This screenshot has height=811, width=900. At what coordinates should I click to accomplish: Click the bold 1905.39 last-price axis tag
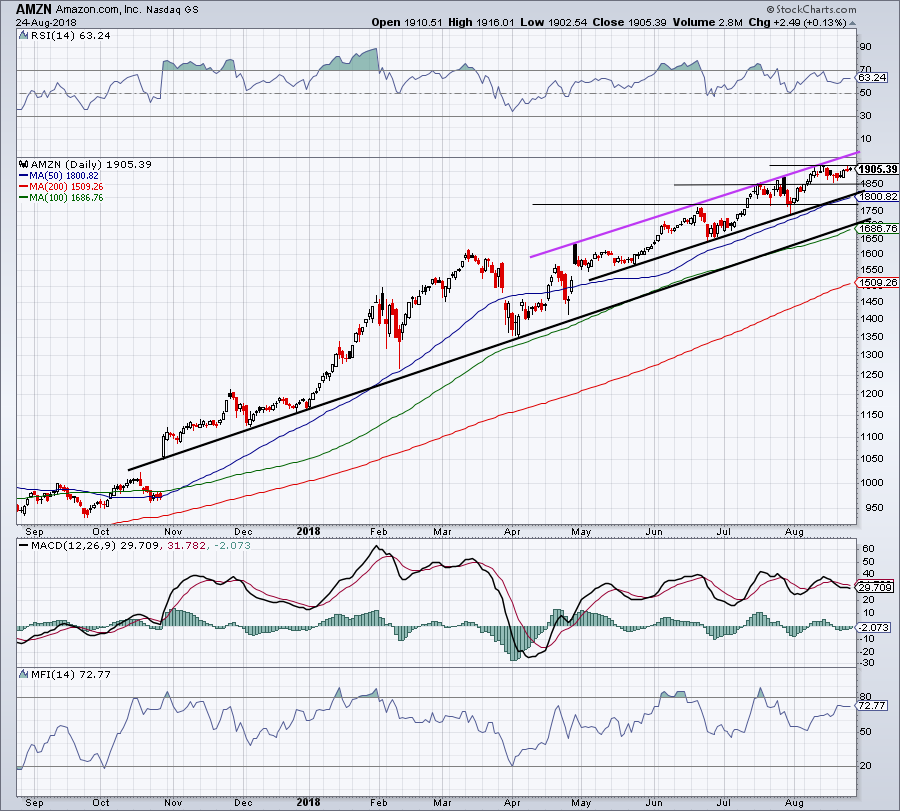[877, 169]
